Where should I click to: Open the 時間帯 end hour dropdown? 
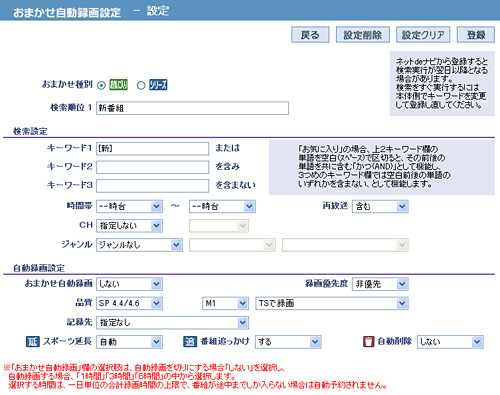pyautogui.click(x=222, y=206)
